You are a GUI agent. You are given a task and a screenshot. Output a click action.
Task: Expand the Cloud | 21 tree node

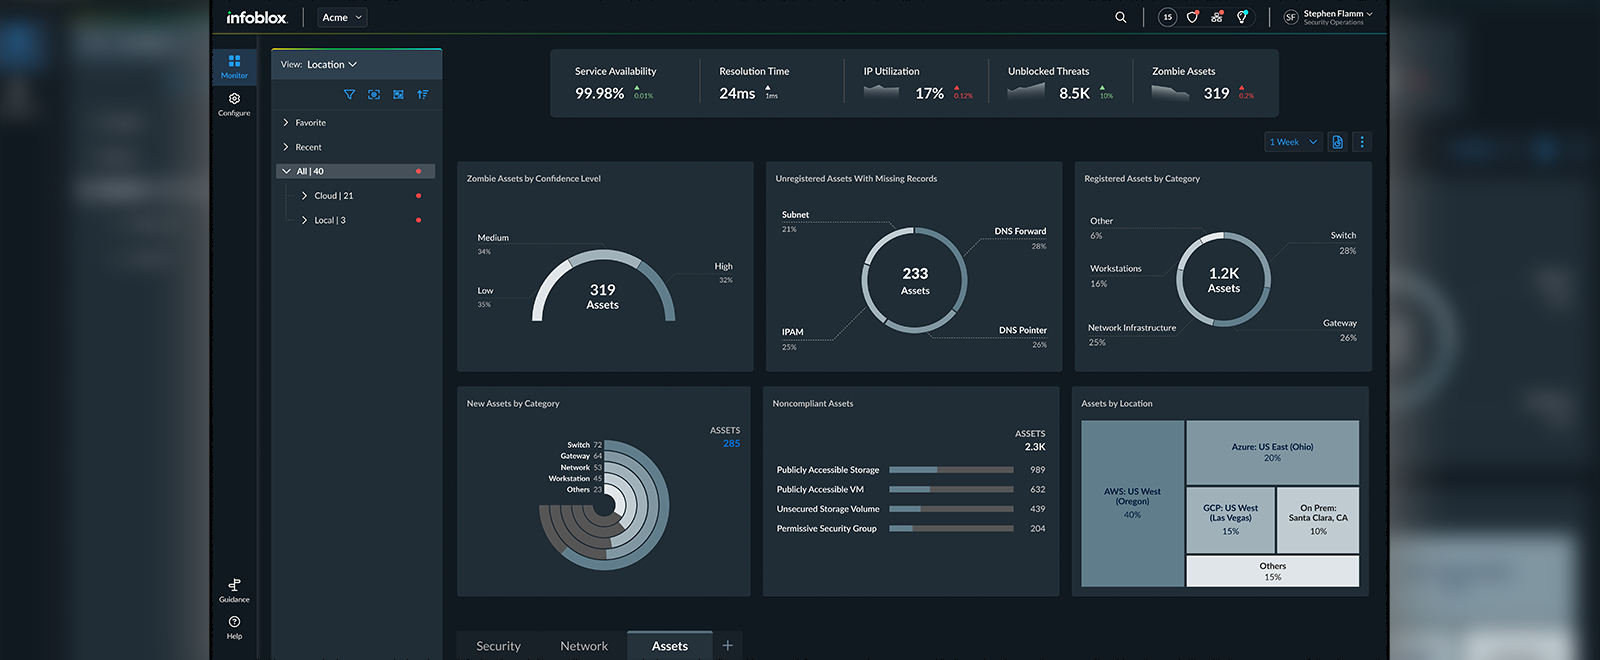(x=305, y=196)
